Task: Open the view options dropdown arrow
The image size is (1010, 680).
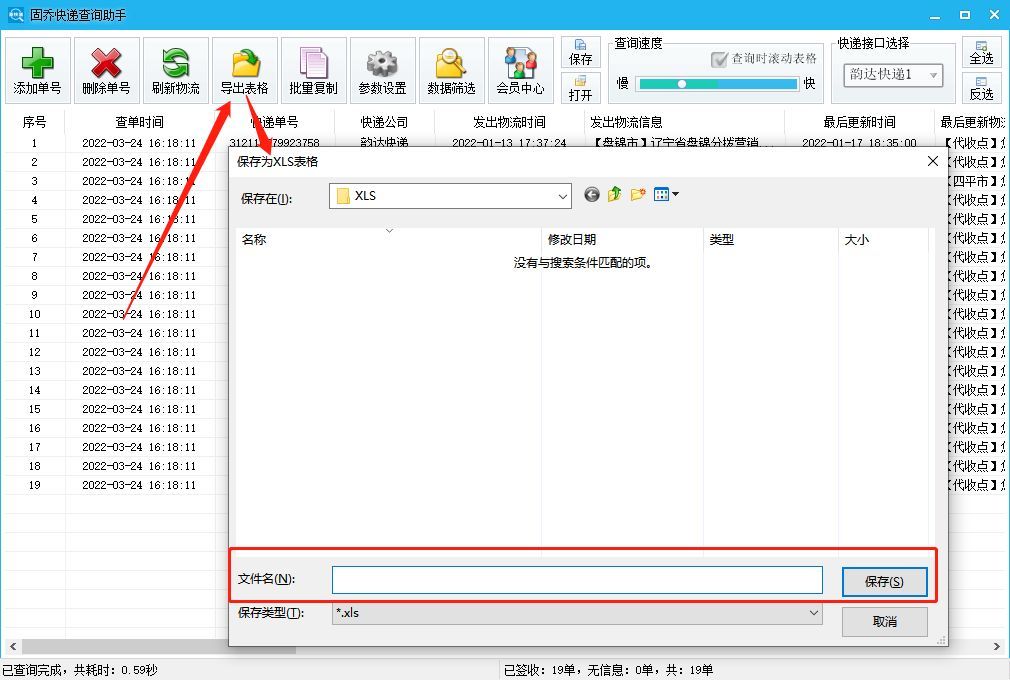Action: coord(675,194)
